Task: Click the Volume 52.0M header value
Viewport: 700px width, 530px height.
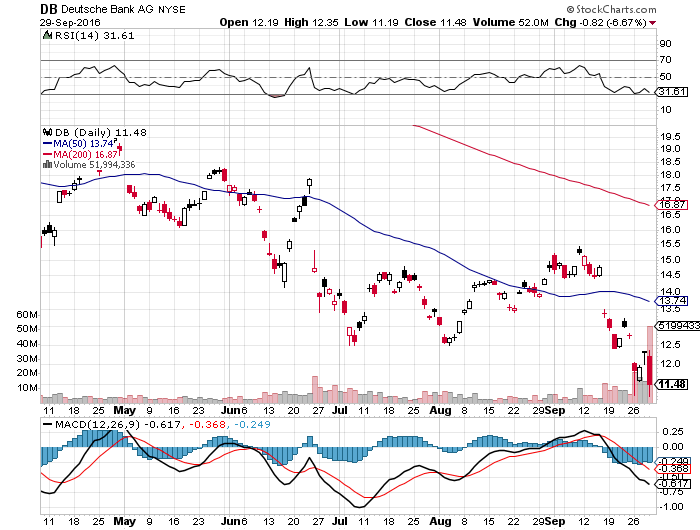Action: click(511, 22)
